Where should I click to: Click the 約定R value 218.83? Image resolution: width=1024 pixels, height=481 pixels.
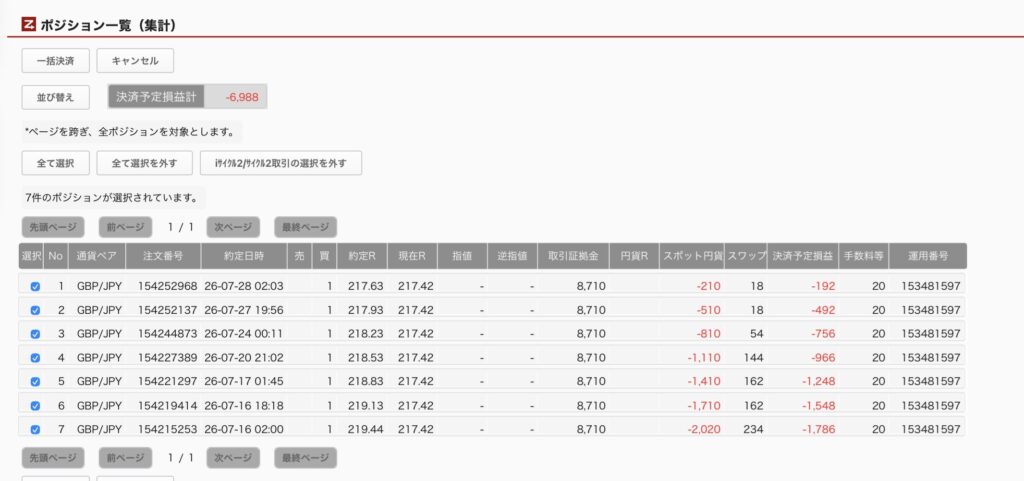click(x=366, y=382)
